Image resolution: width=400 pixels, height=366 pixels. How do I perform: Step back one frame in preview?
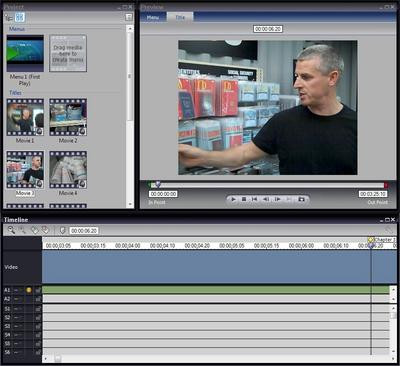pos(266,199)
